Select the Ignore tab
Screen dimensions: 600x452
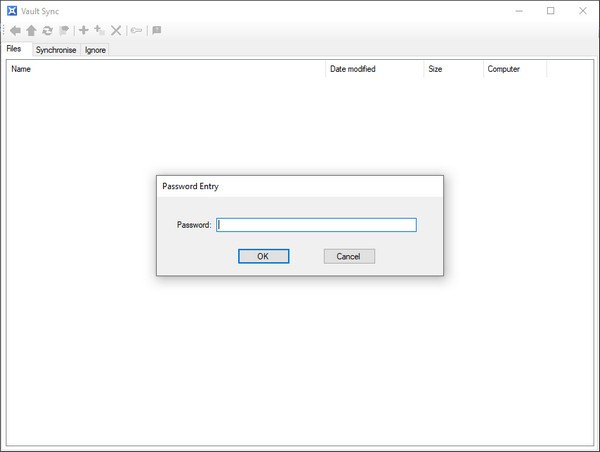95,49
